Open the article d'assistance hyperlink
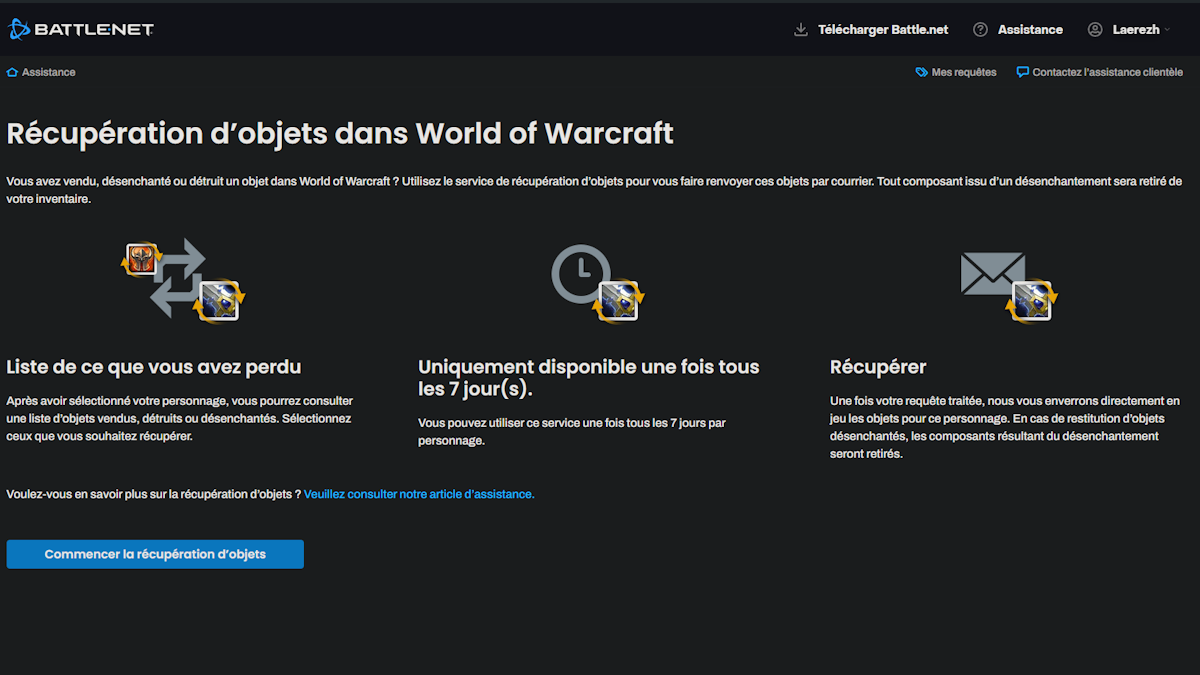The width and height of the screenshot is (1200, 675). [x=419, y=494]
